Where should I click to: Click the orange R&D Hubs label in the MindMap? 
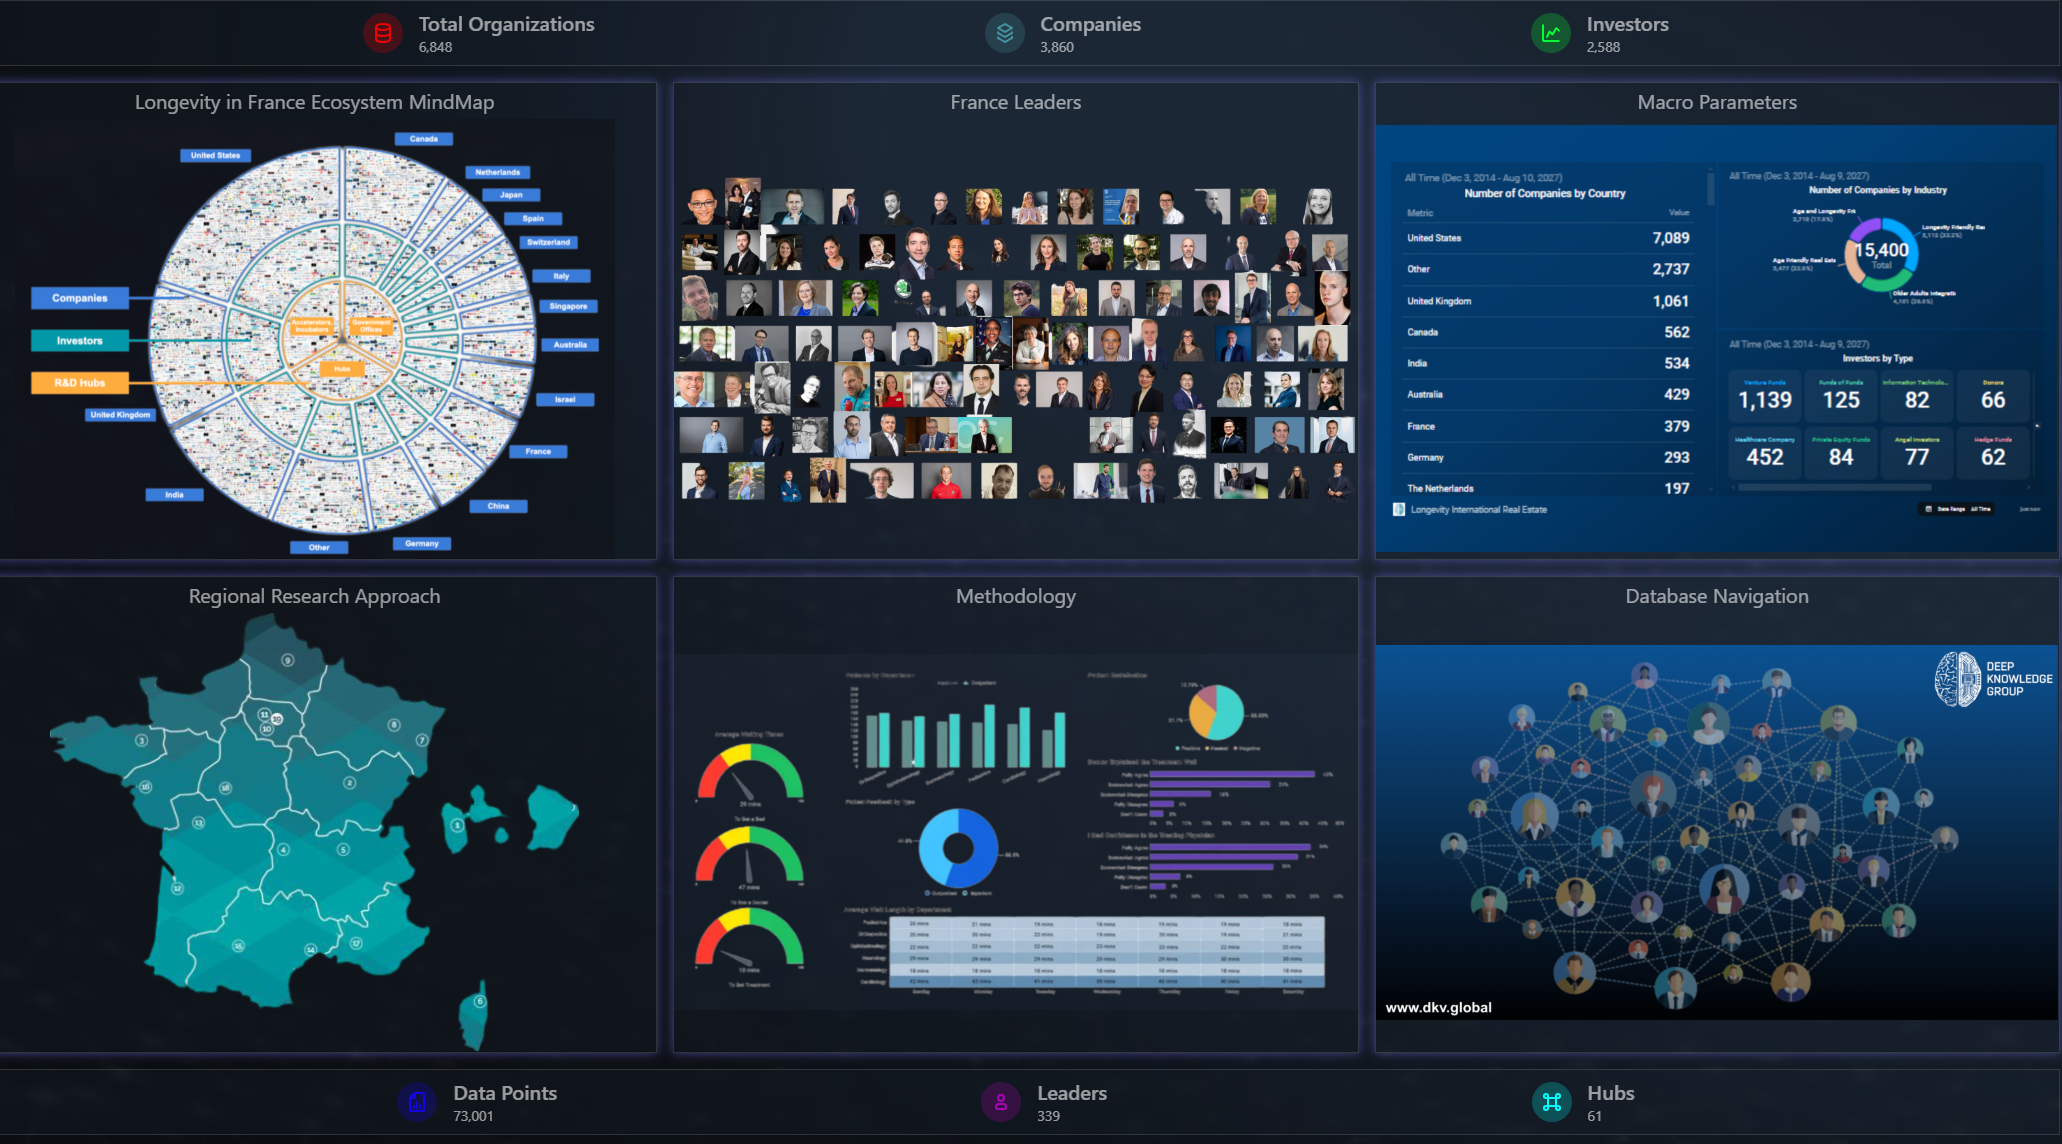tap(80, 383)
